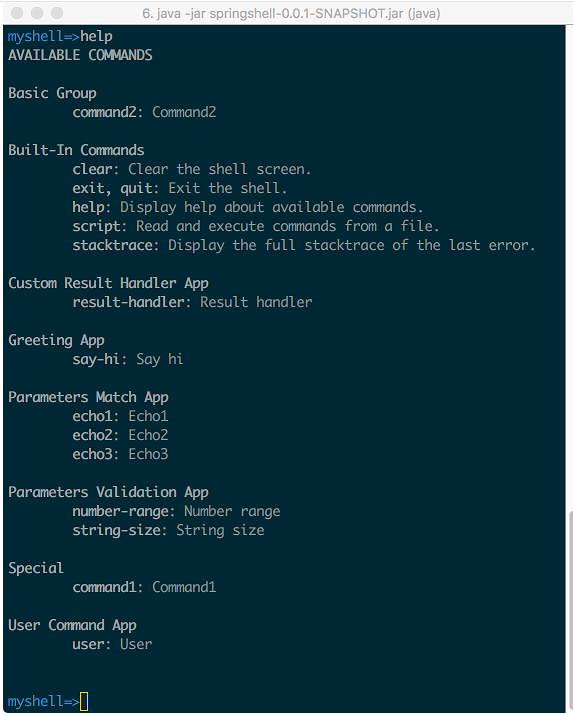Click the gray minimize window button
574x716 pixels.
[37, 13]
